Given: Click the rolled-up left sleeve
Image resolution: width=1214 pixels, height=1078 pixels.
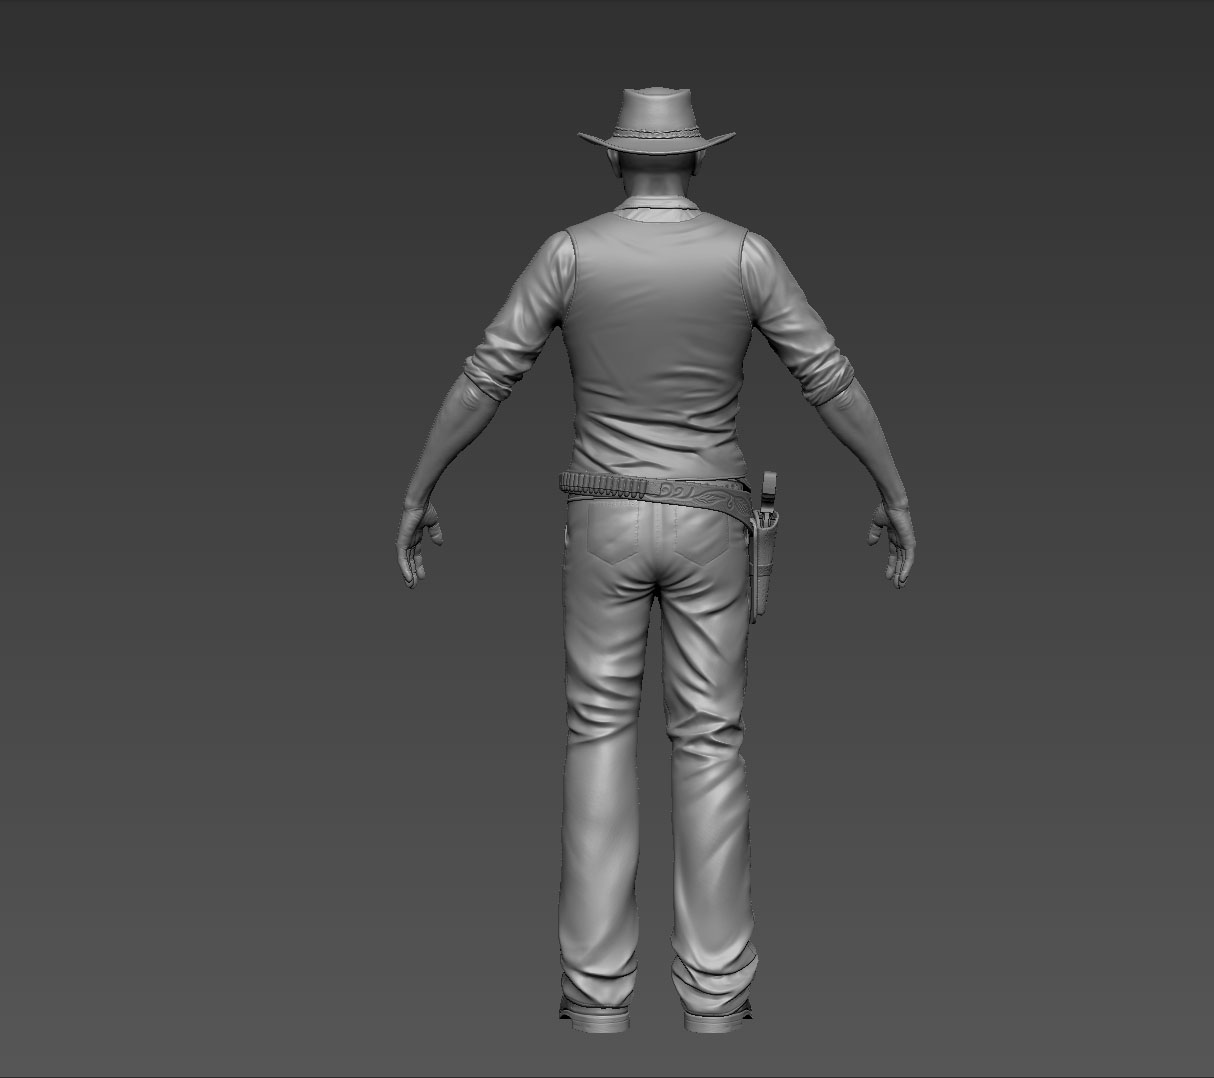Looking at the screenshot, I should 496,364.
